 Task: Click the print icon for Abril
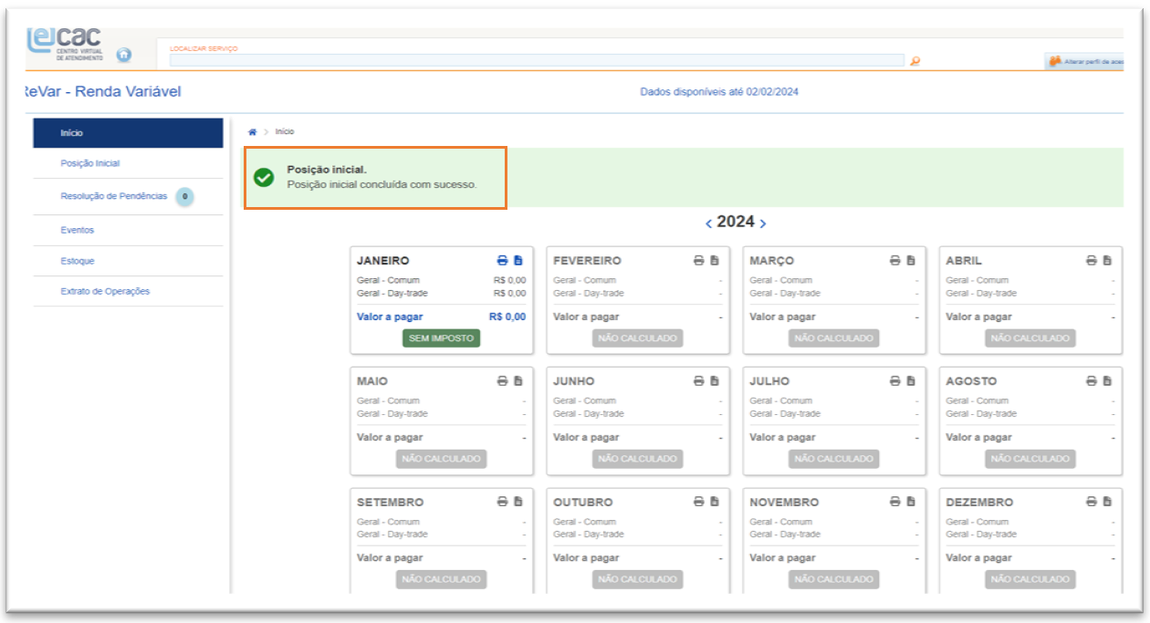[x=1092, y=260]
